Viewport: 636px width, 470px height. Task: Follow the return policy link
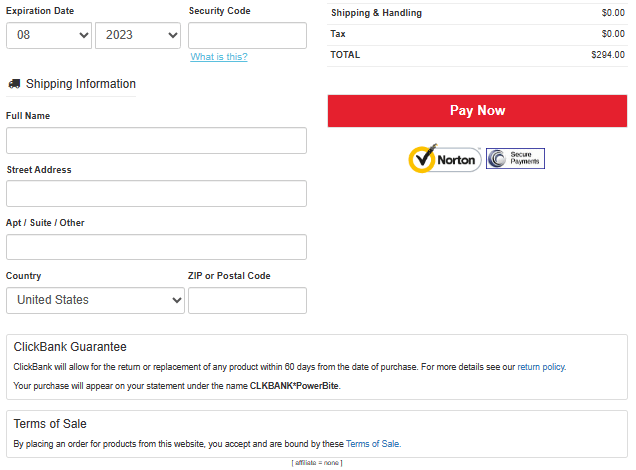tap(540, 367)
